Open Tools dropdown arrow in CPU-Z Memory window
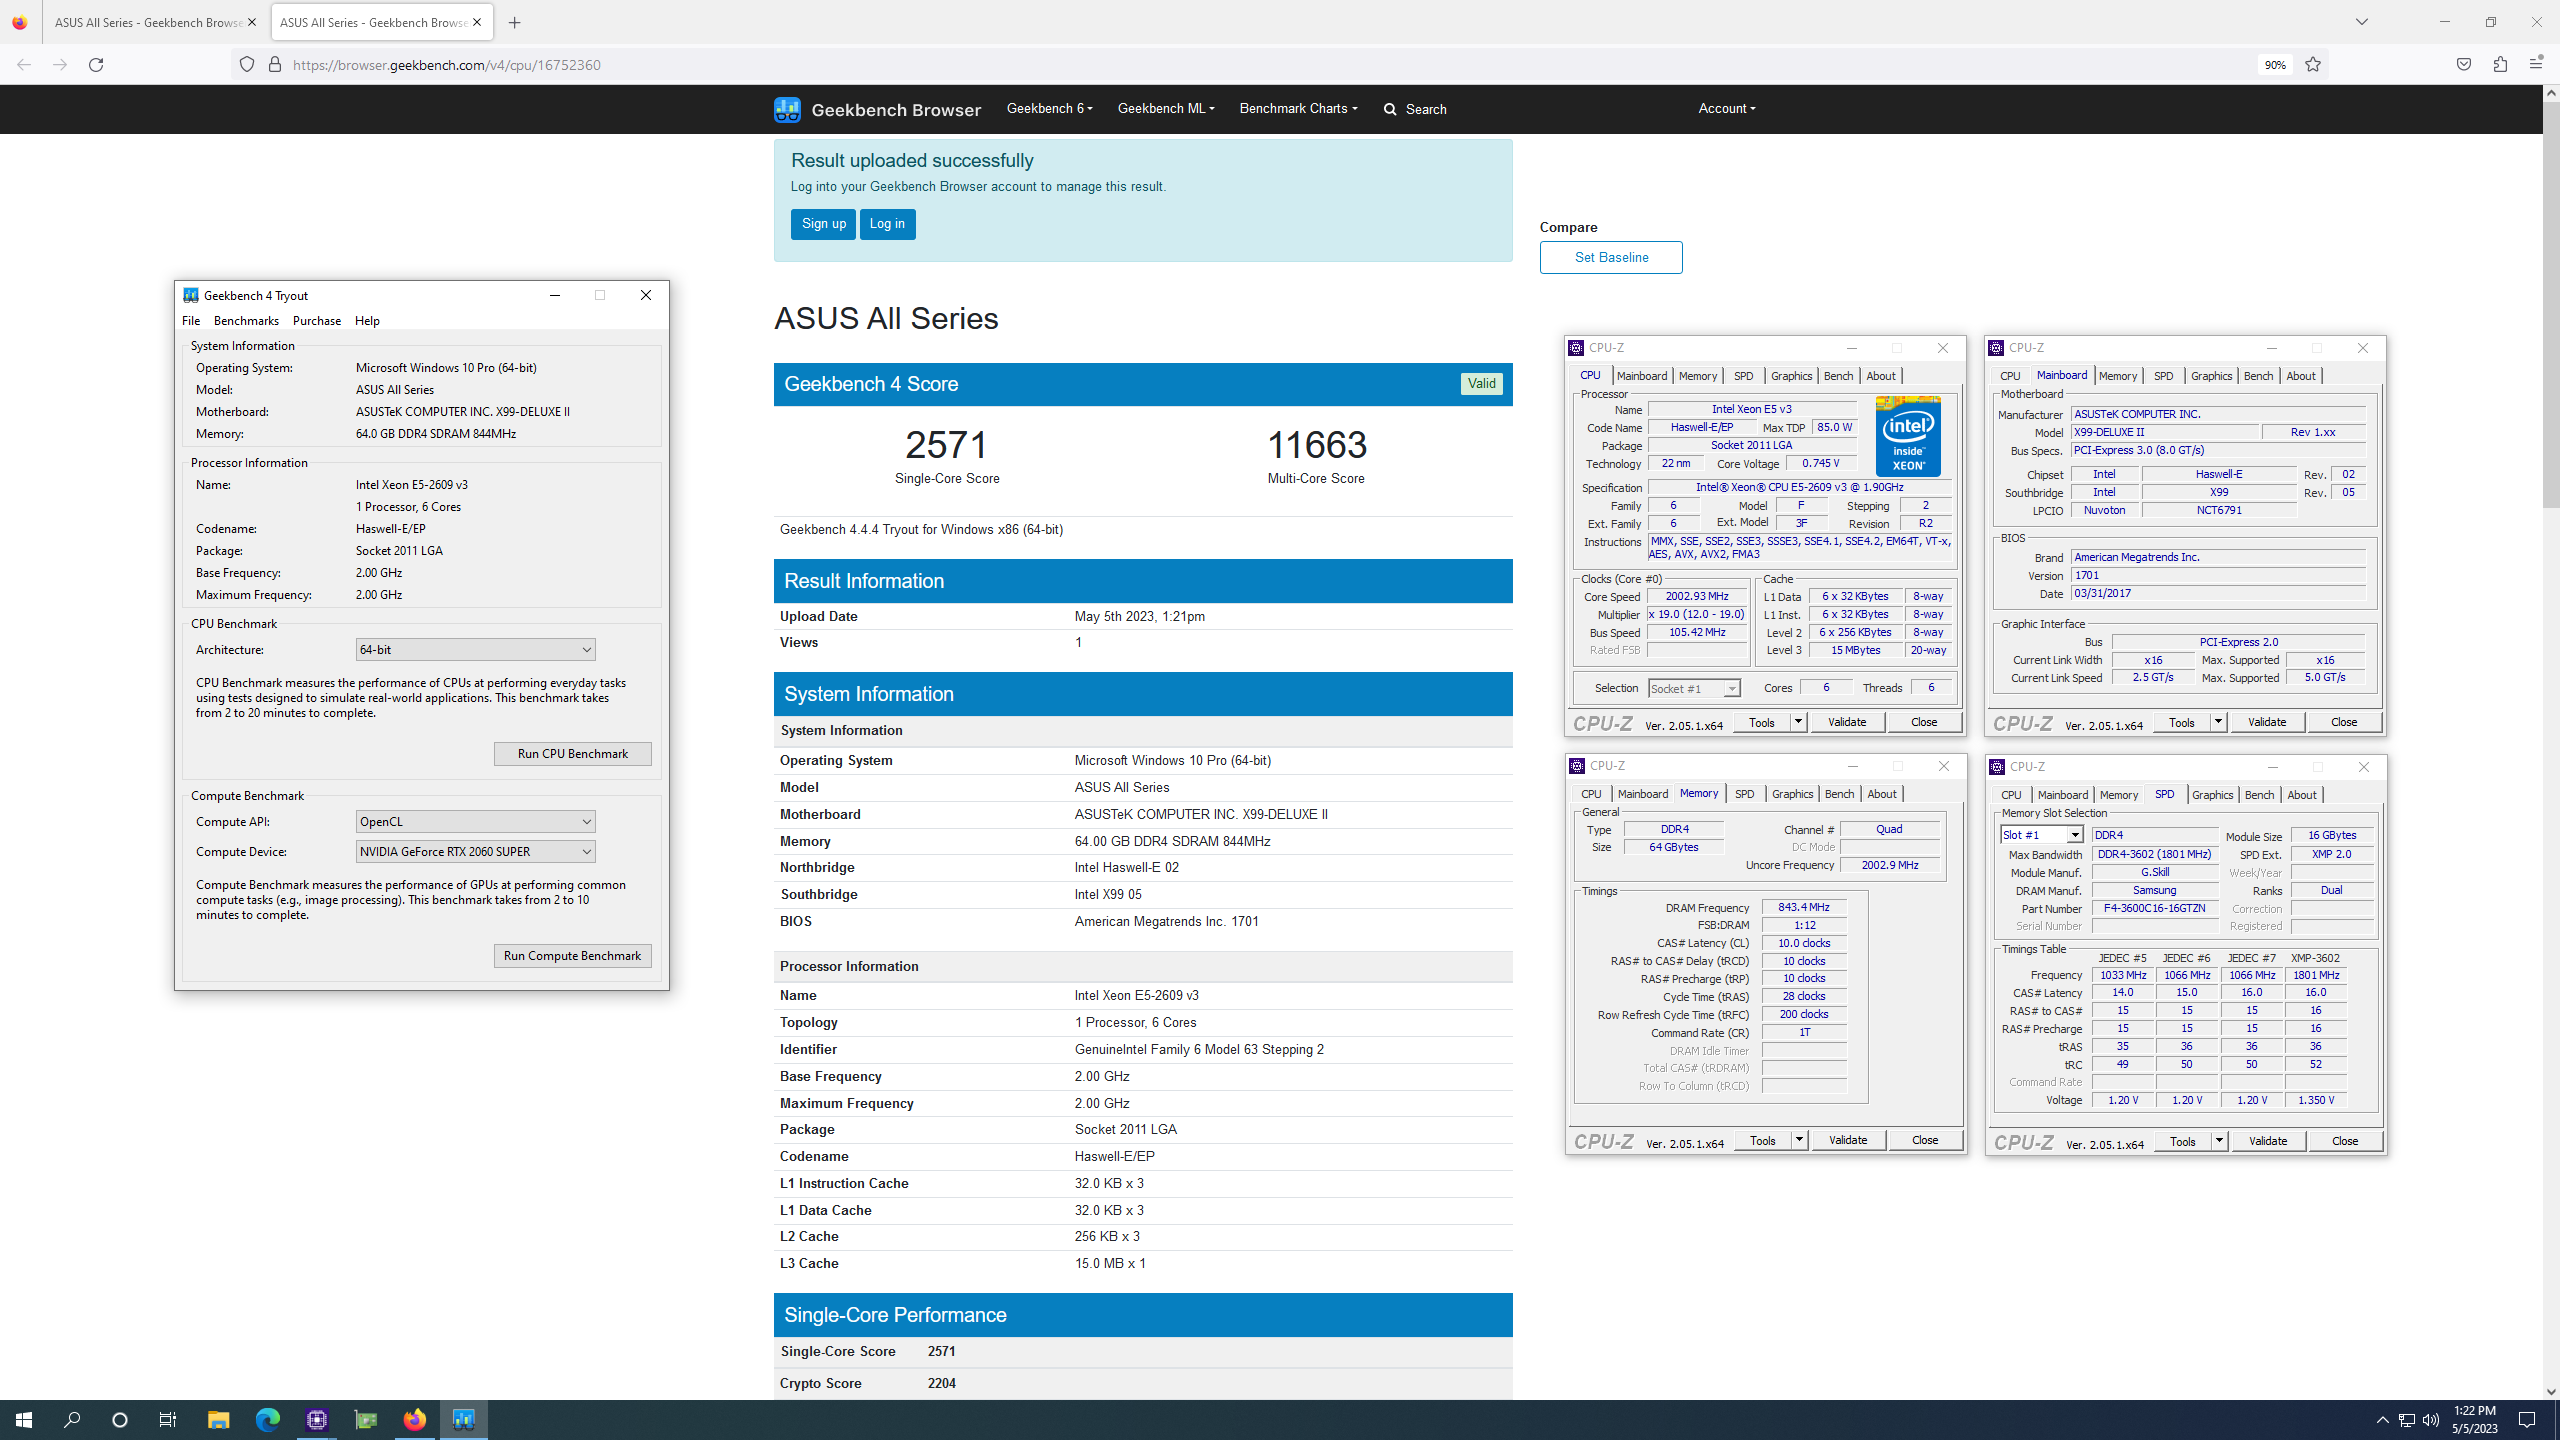 (1799, 1140)
